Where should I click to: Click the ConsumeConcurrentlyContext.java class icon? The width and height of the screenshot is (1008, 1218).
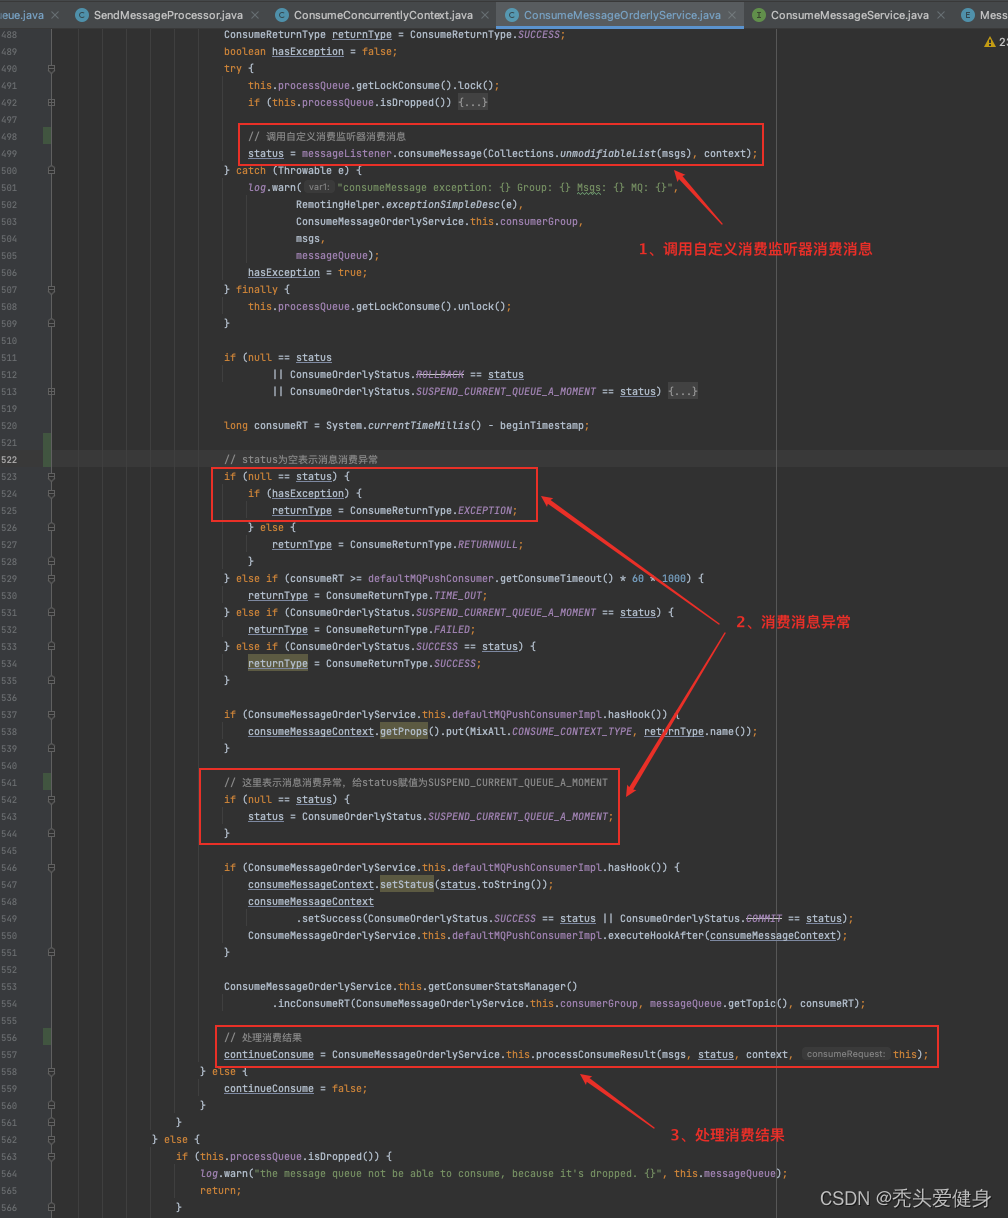282,15
